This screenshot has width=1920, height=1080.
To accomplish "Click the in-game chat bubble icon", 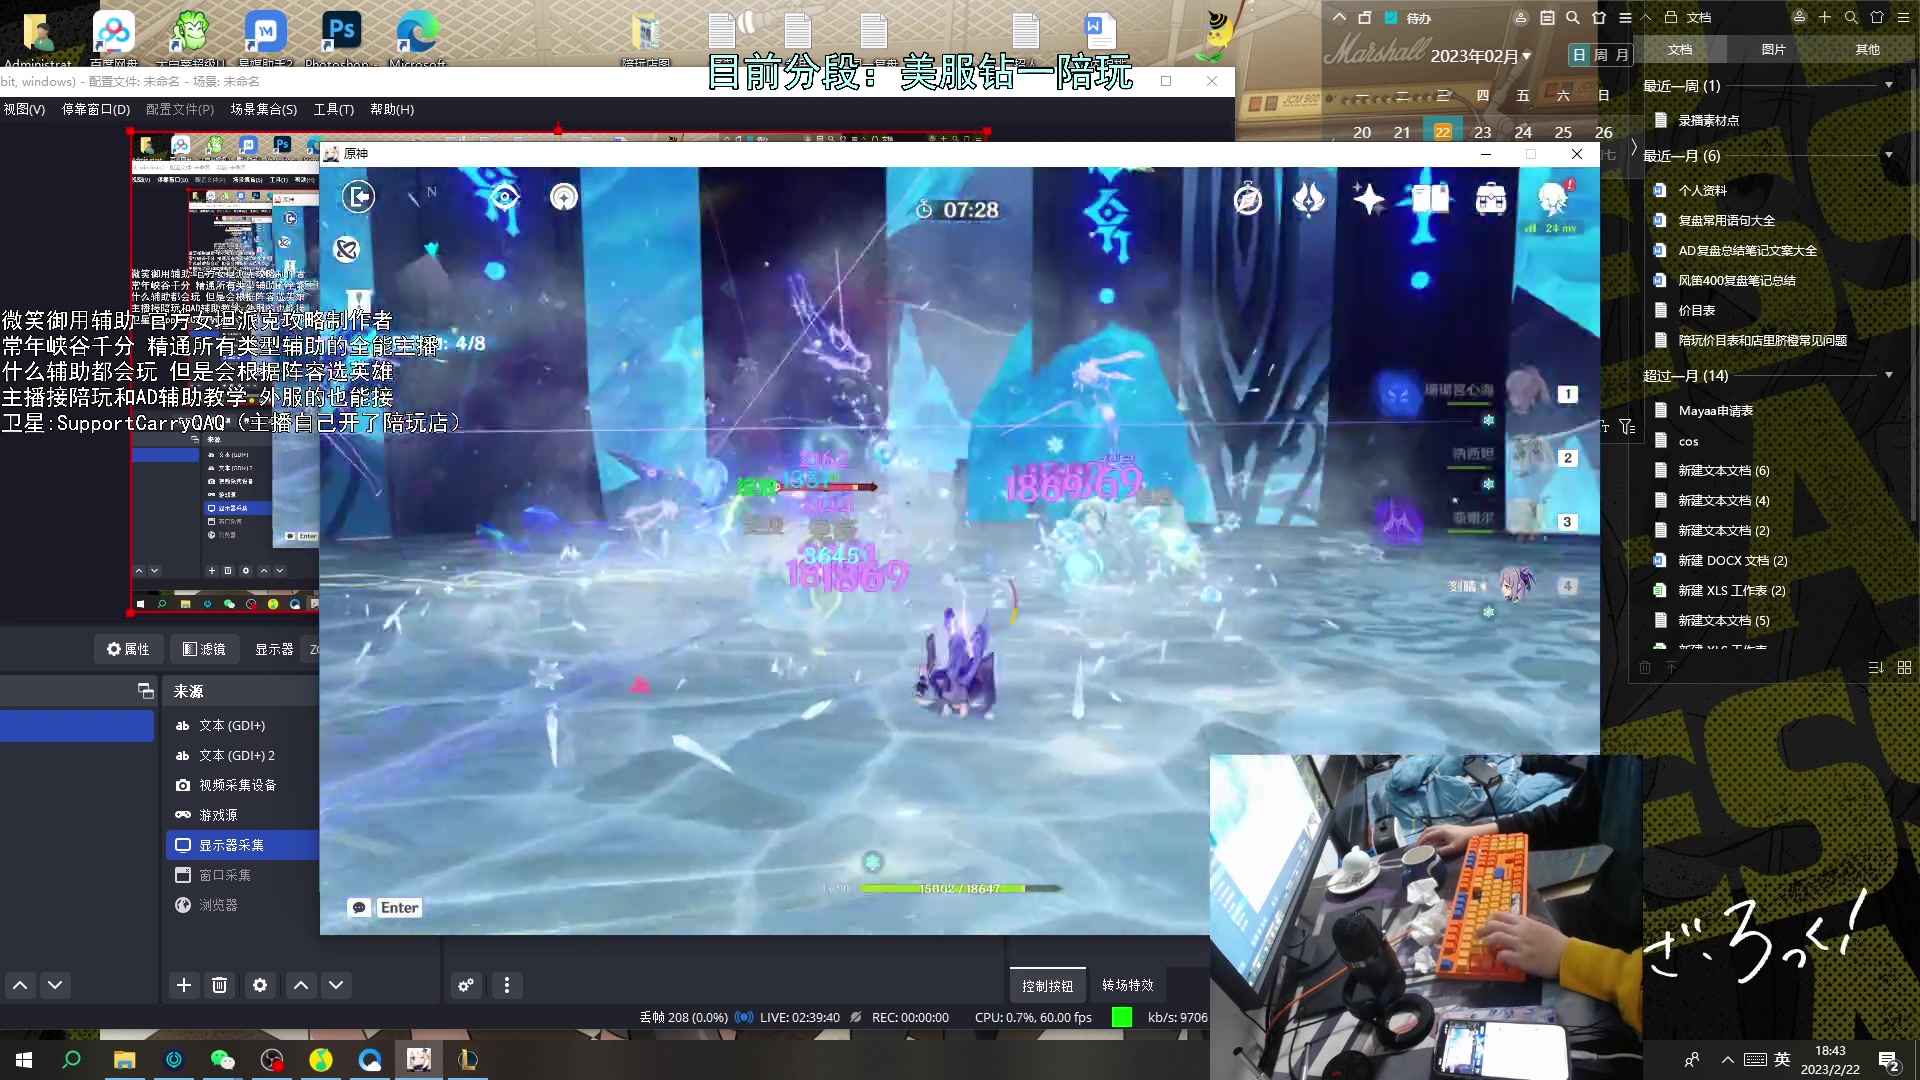I will coord(359,908).
